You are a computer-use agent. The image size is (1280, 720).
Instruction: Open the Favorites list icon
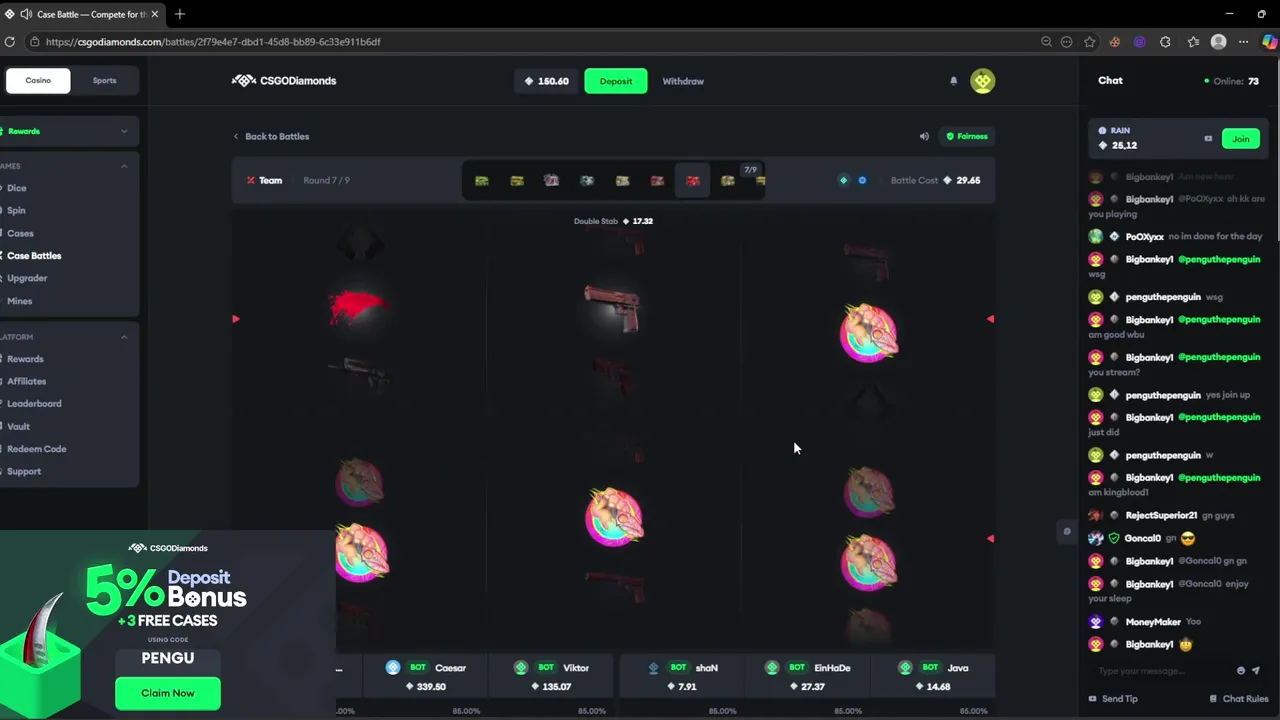tap(1193, 42)
